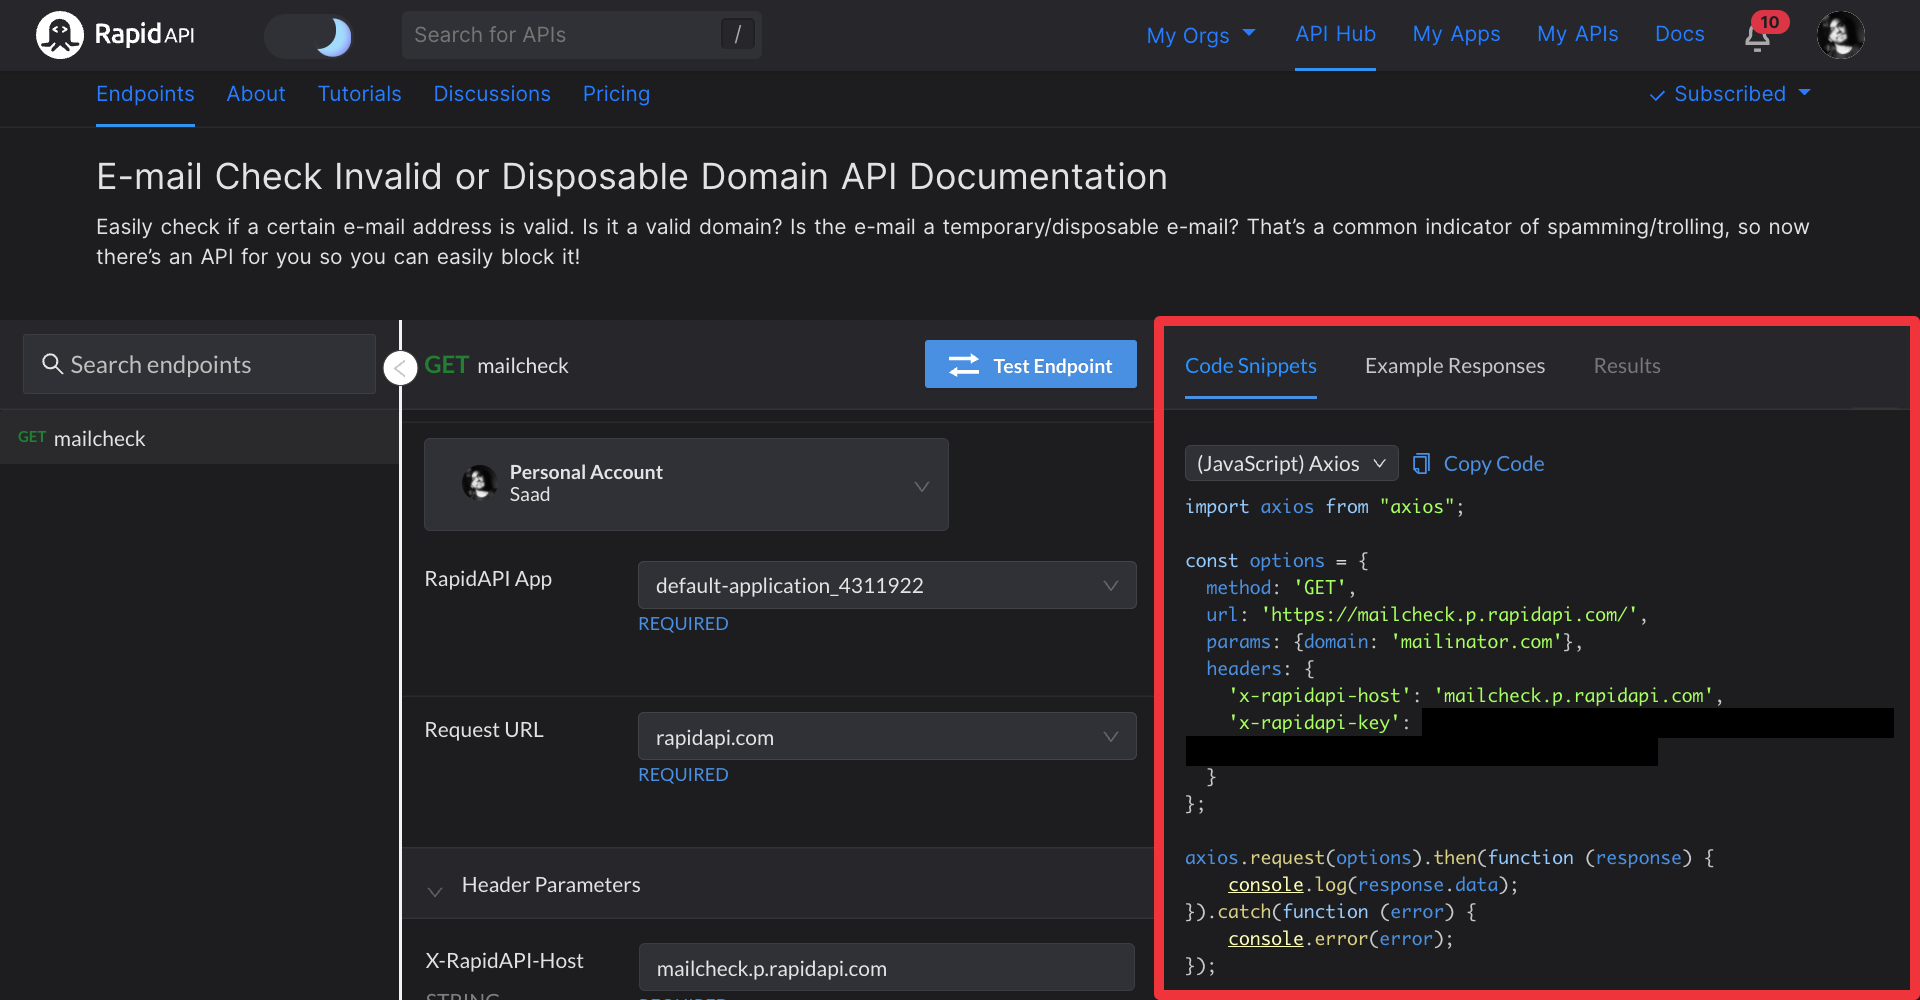Collapse the Header Parameters section
1920x1000 pixels.
[x=434, y=890]
